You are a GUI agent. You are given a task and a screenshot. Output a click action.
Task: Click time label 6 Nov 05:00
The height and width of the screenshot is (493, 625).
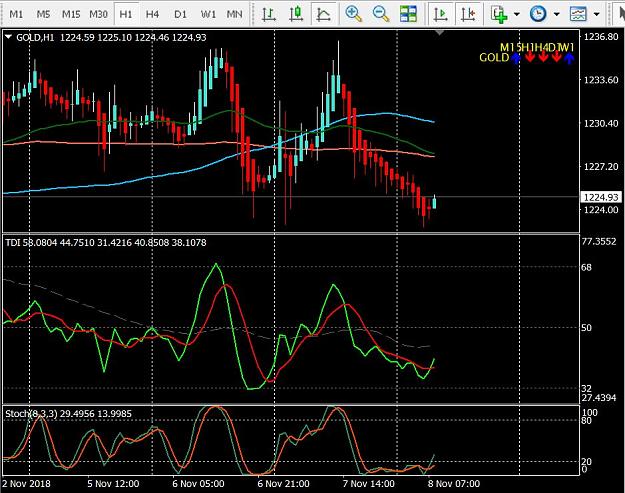point(198,484)
